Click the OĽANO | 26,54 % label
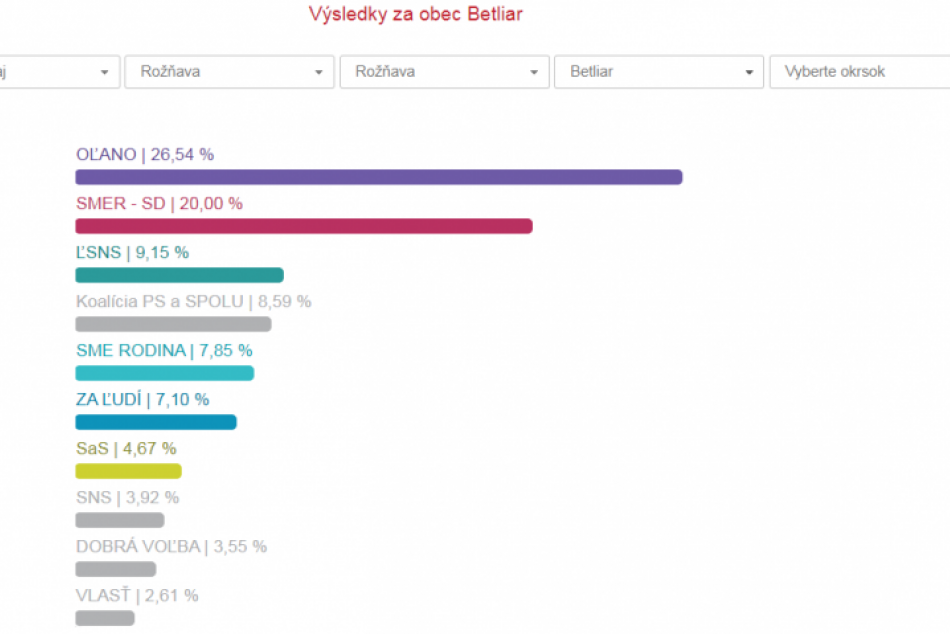 [x=144, y=154]
